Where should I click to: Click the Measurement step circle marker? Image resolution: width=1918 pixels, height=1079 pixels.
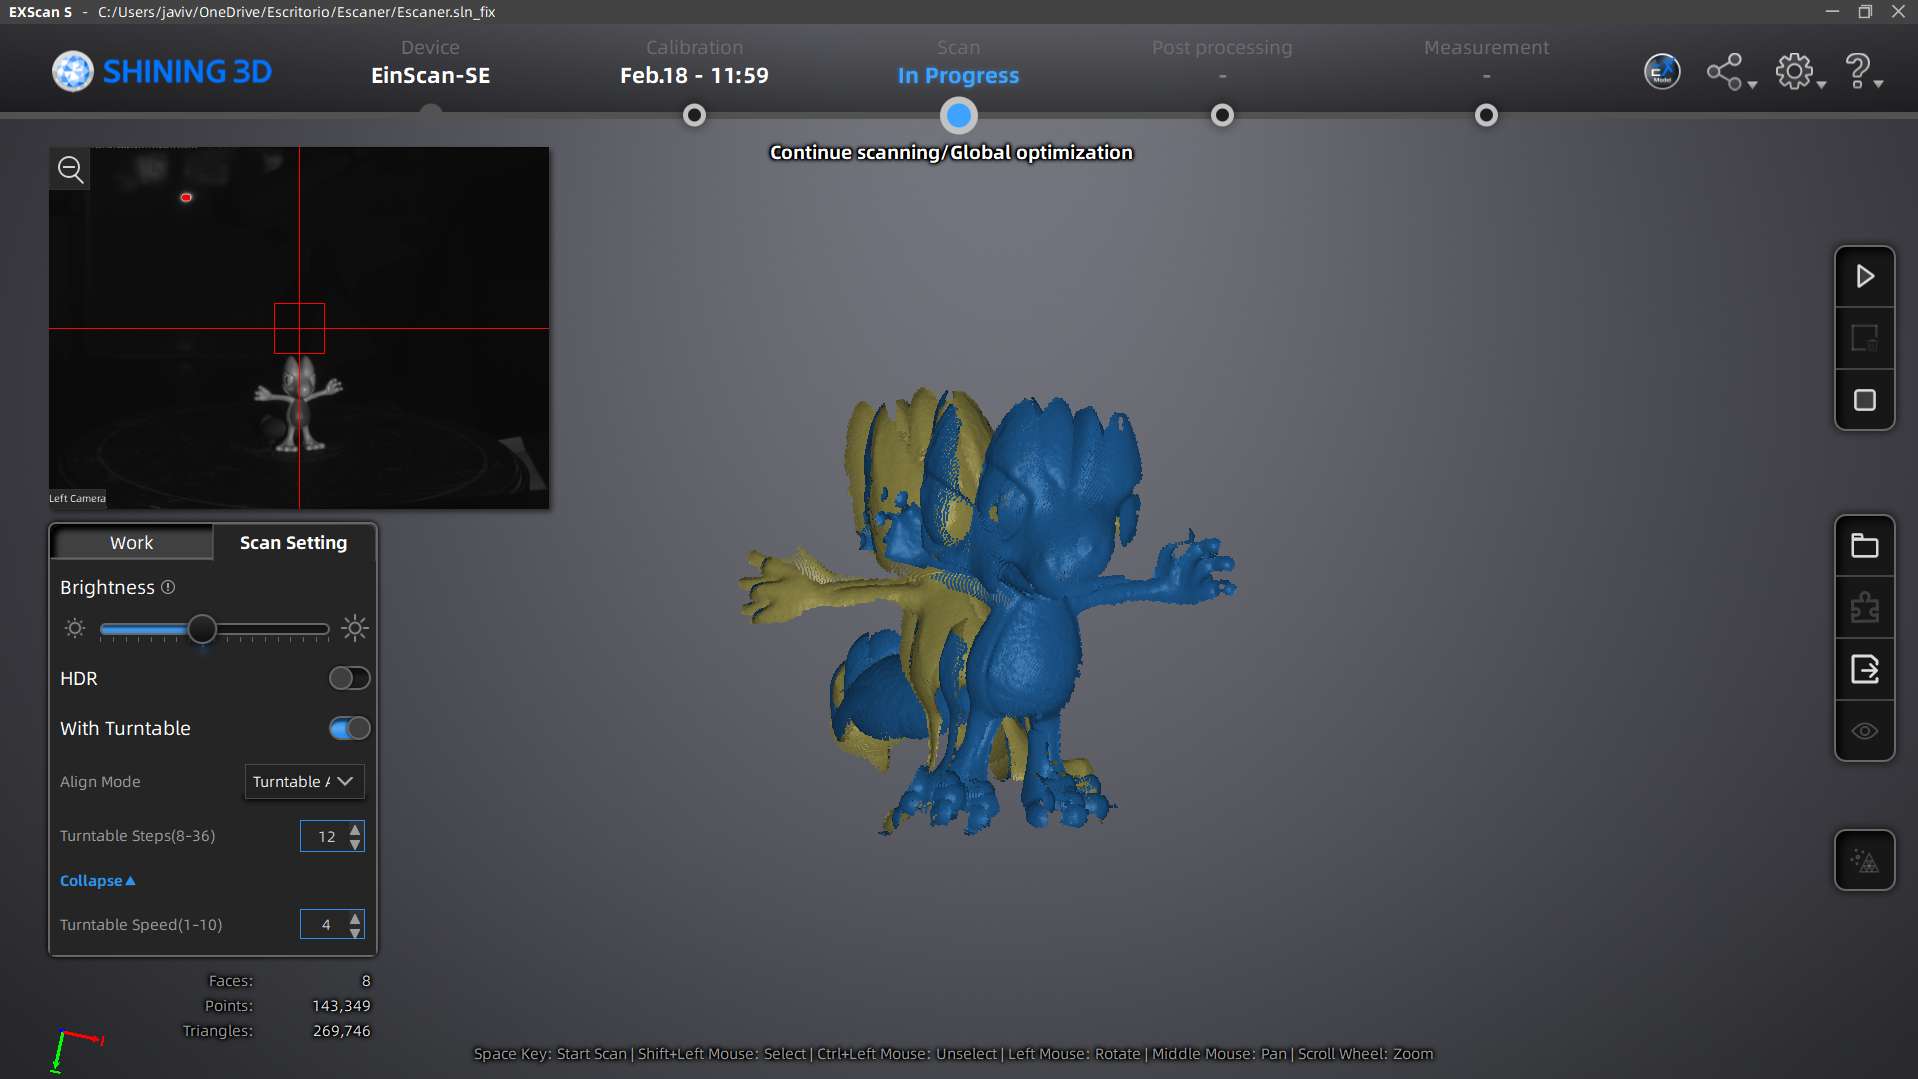click(1486, 115)
